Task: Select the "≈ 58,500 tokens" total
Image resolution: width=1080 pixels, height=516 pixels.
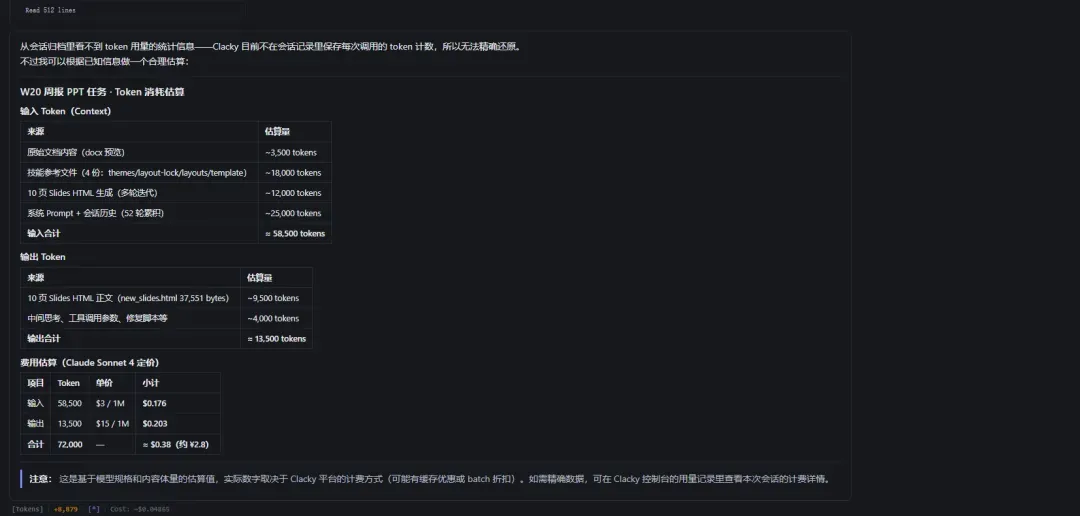Action: [x=295, y=234]
